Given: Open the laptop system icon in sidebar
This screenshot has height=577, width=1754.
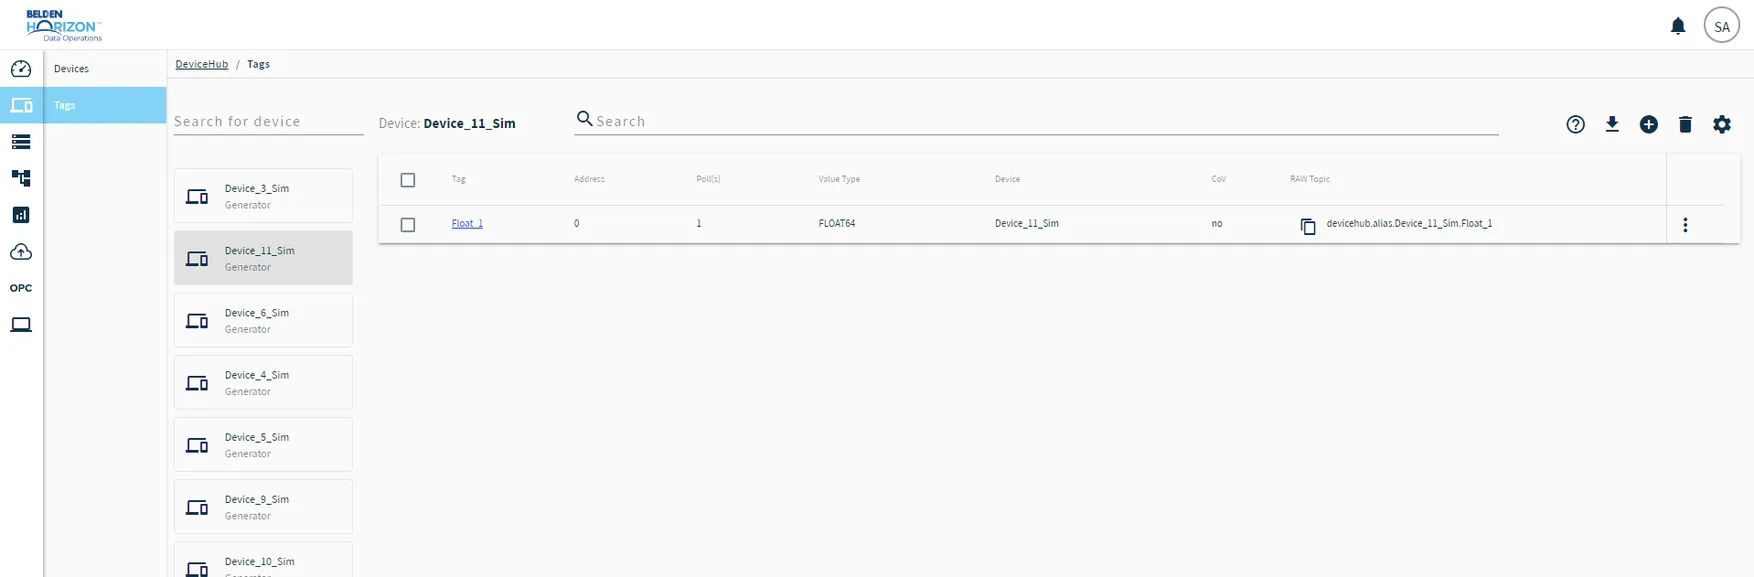Looking at the screenshot, I should click(x=21, y=325).
